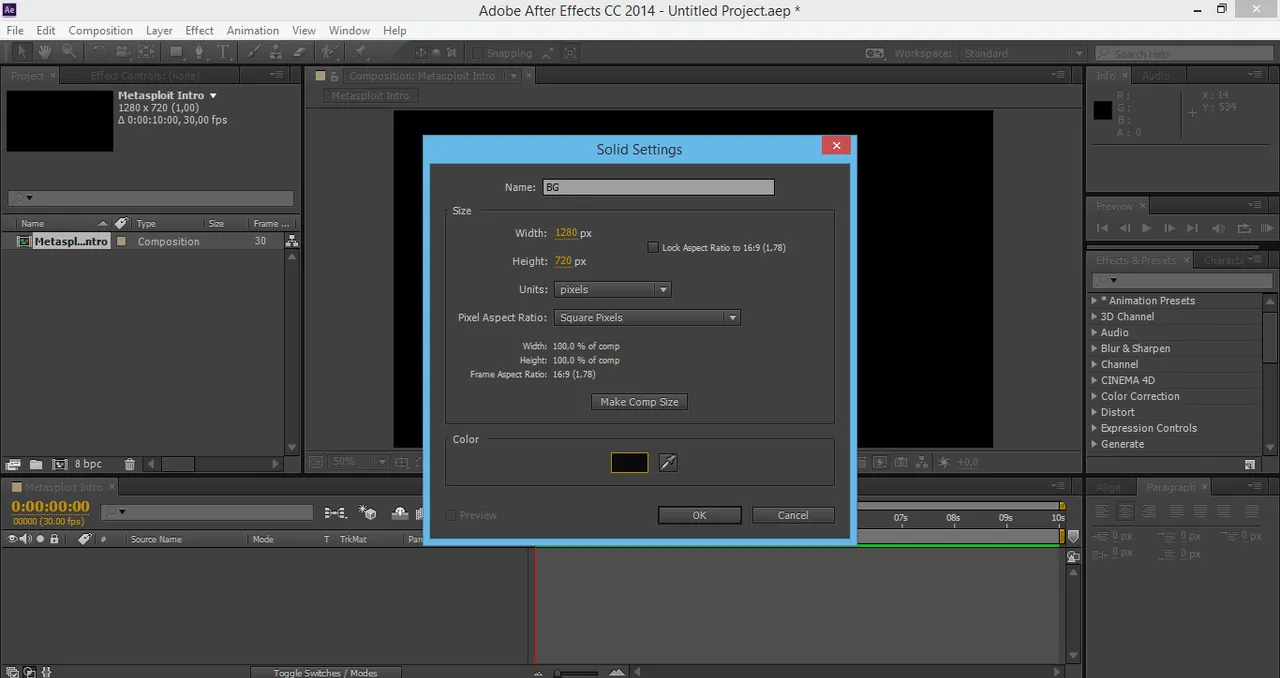This screenshot has height=678, width=1280.
Task: Select the Eraser tool
Action: (299, 52)
